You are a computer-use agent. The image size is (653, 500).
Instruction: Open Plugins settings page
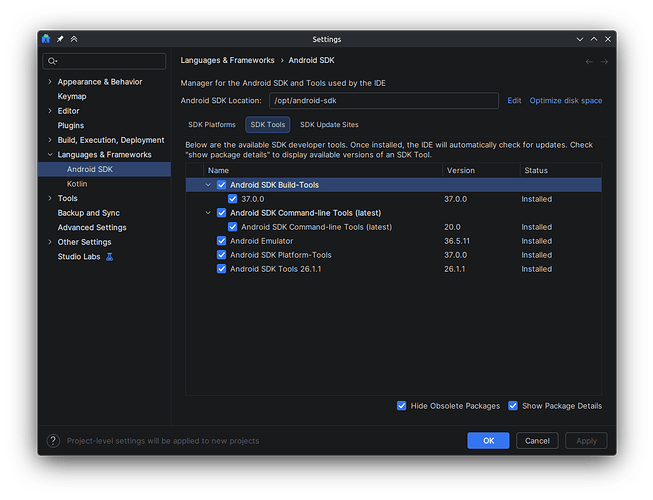[71, 125]
